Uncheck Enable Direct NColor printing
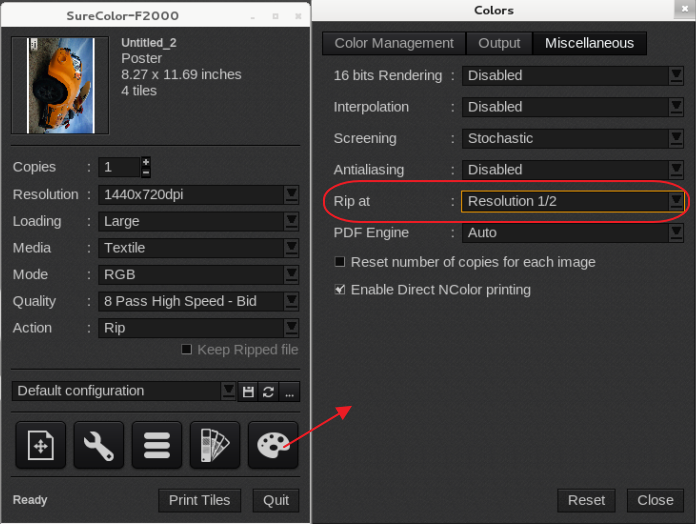Image resolution: width=696 pixels, height=524 pixels. [x=340, y=290]
